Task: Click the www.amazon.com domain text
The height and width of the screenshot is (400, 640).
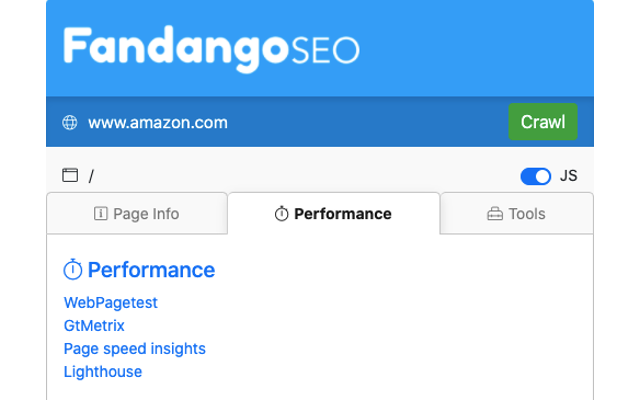Action: 158,122
